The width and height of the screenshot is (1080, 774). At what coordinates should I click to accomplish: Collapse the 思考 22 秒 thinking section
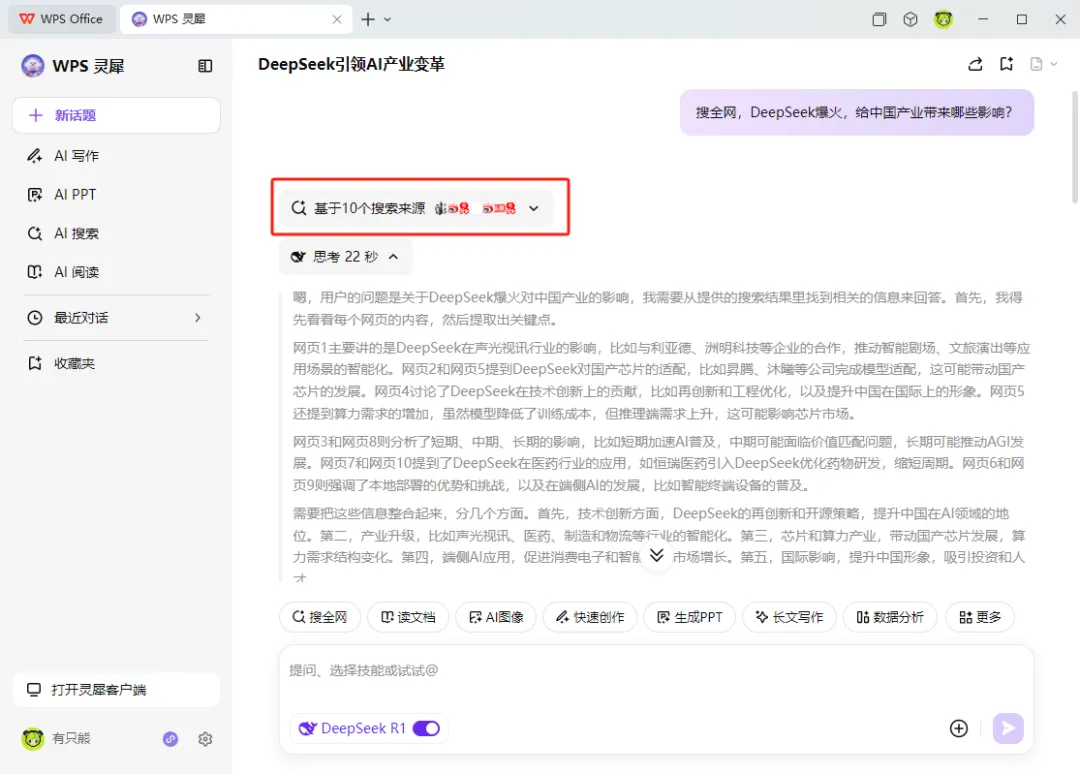tap(345, 257)
